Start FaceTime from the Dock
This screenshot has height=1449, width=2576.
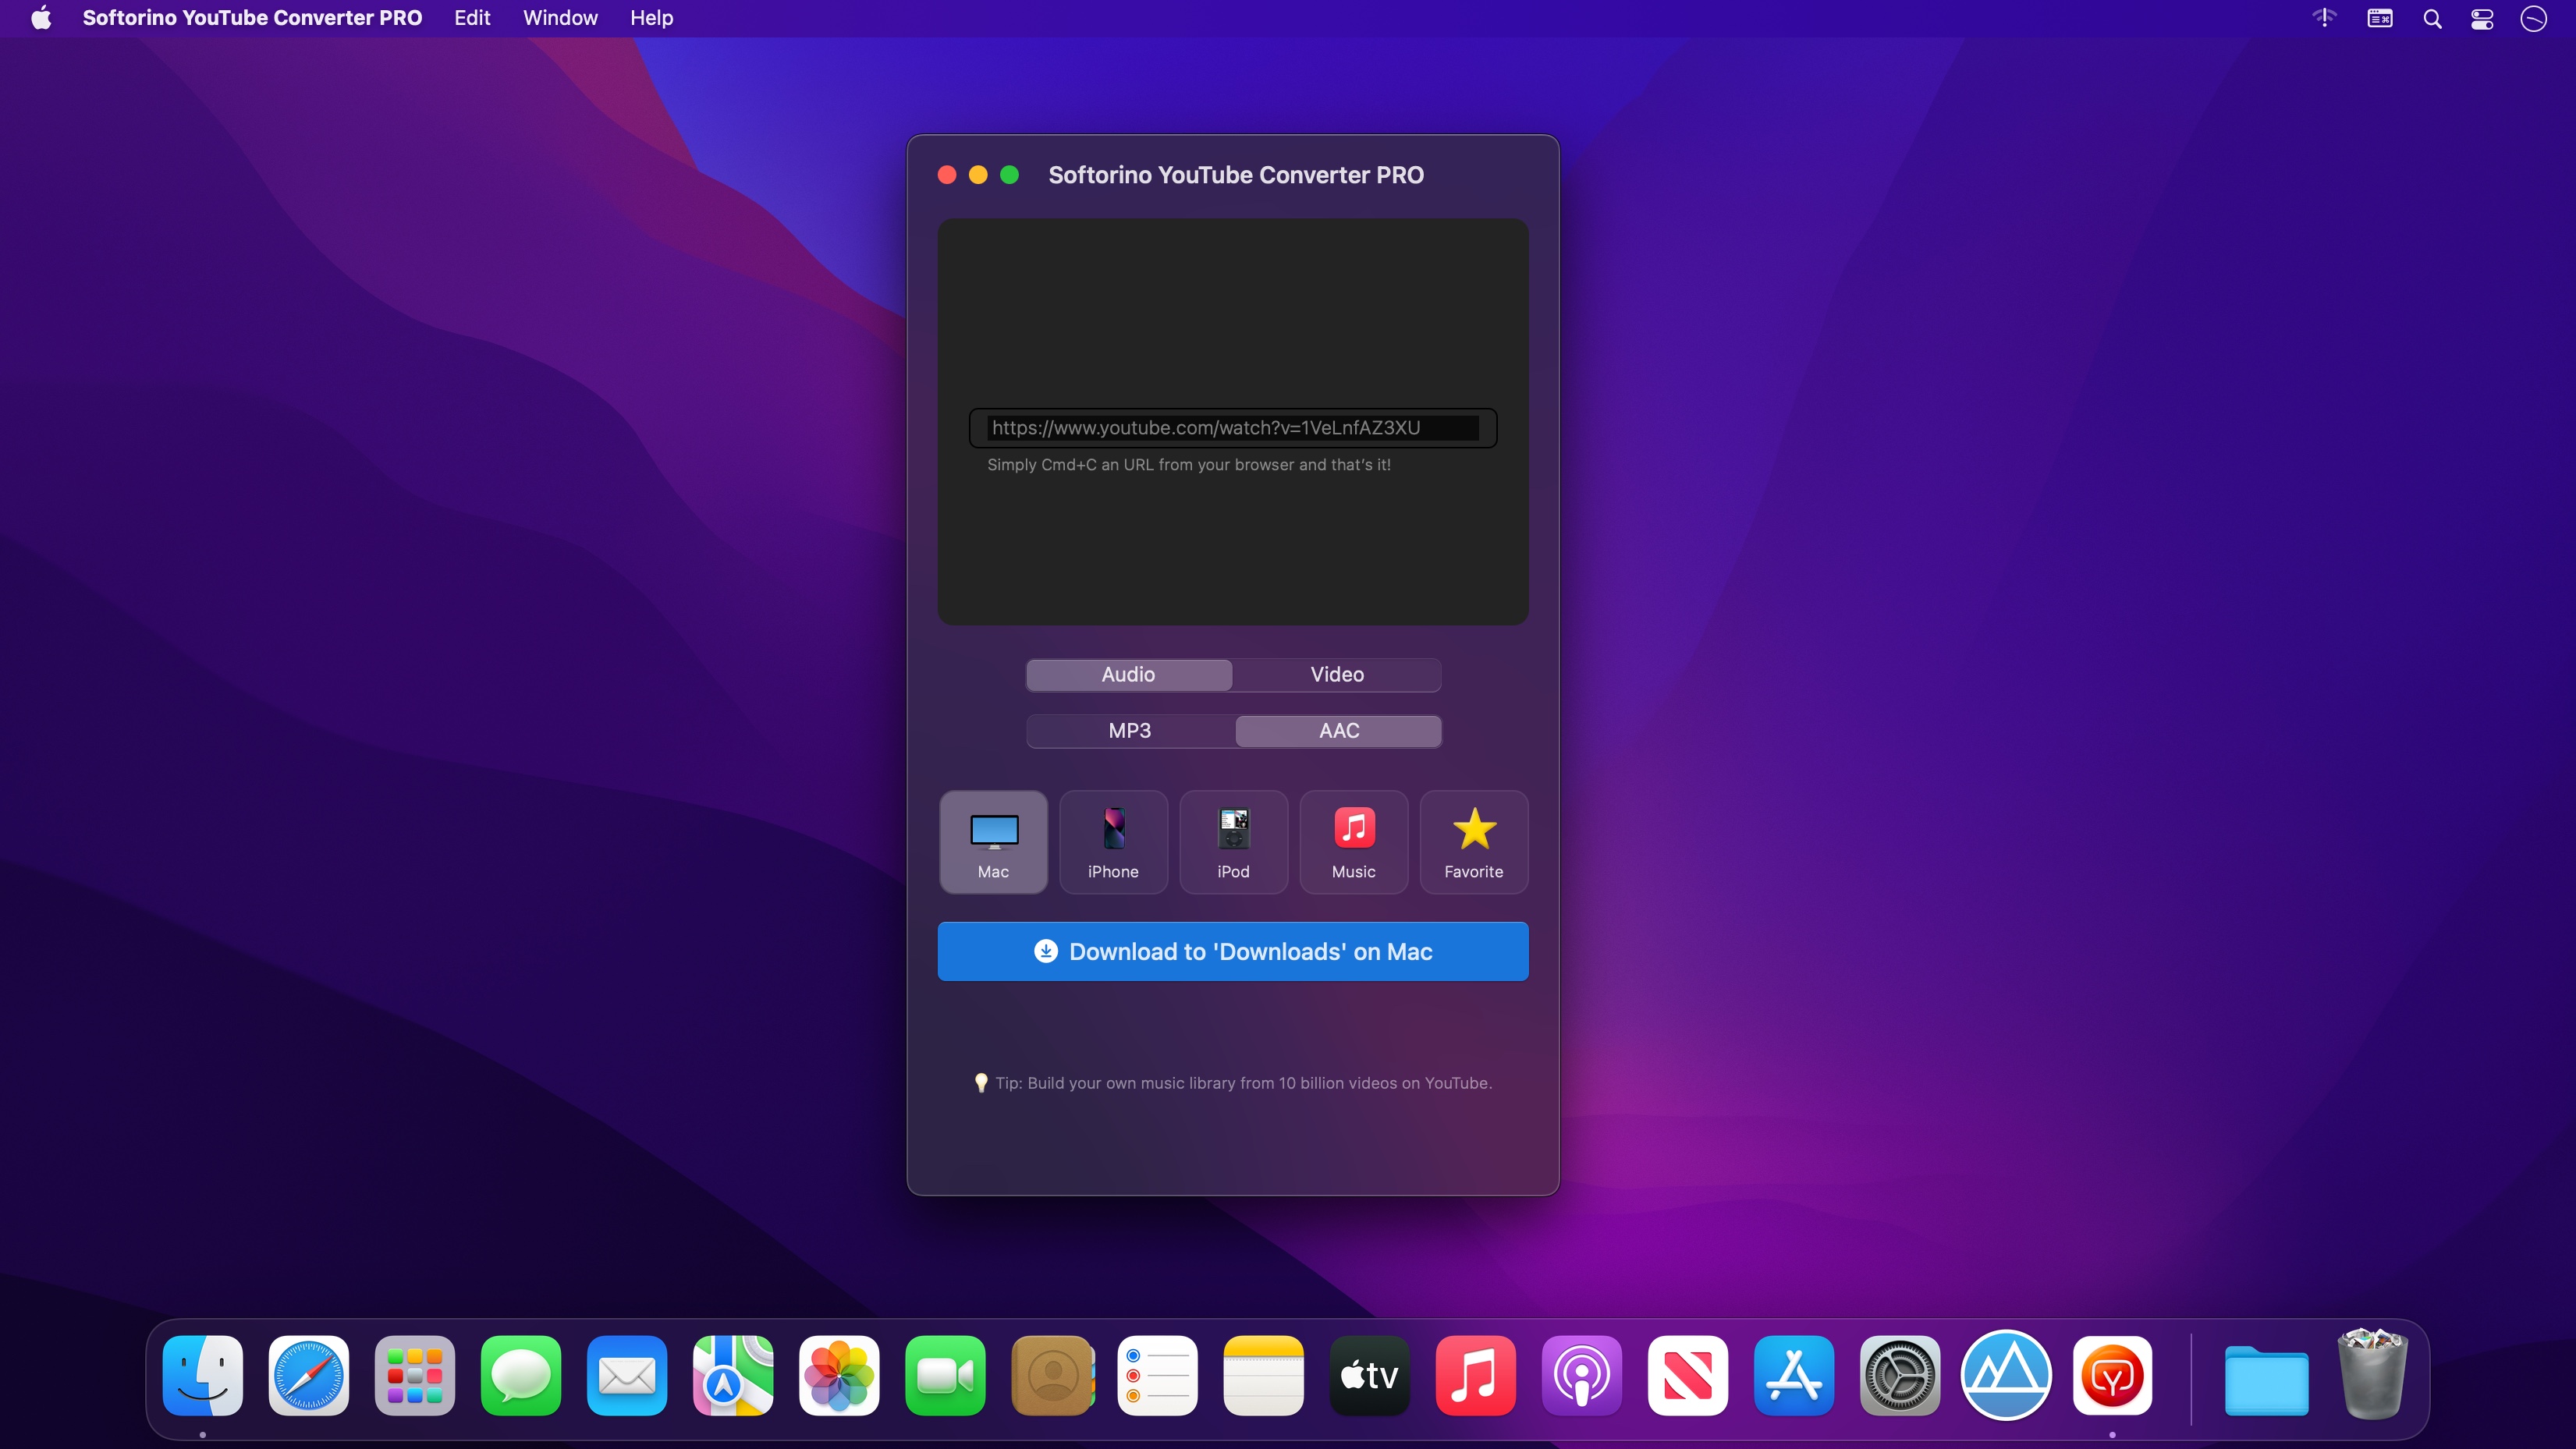945,1376
